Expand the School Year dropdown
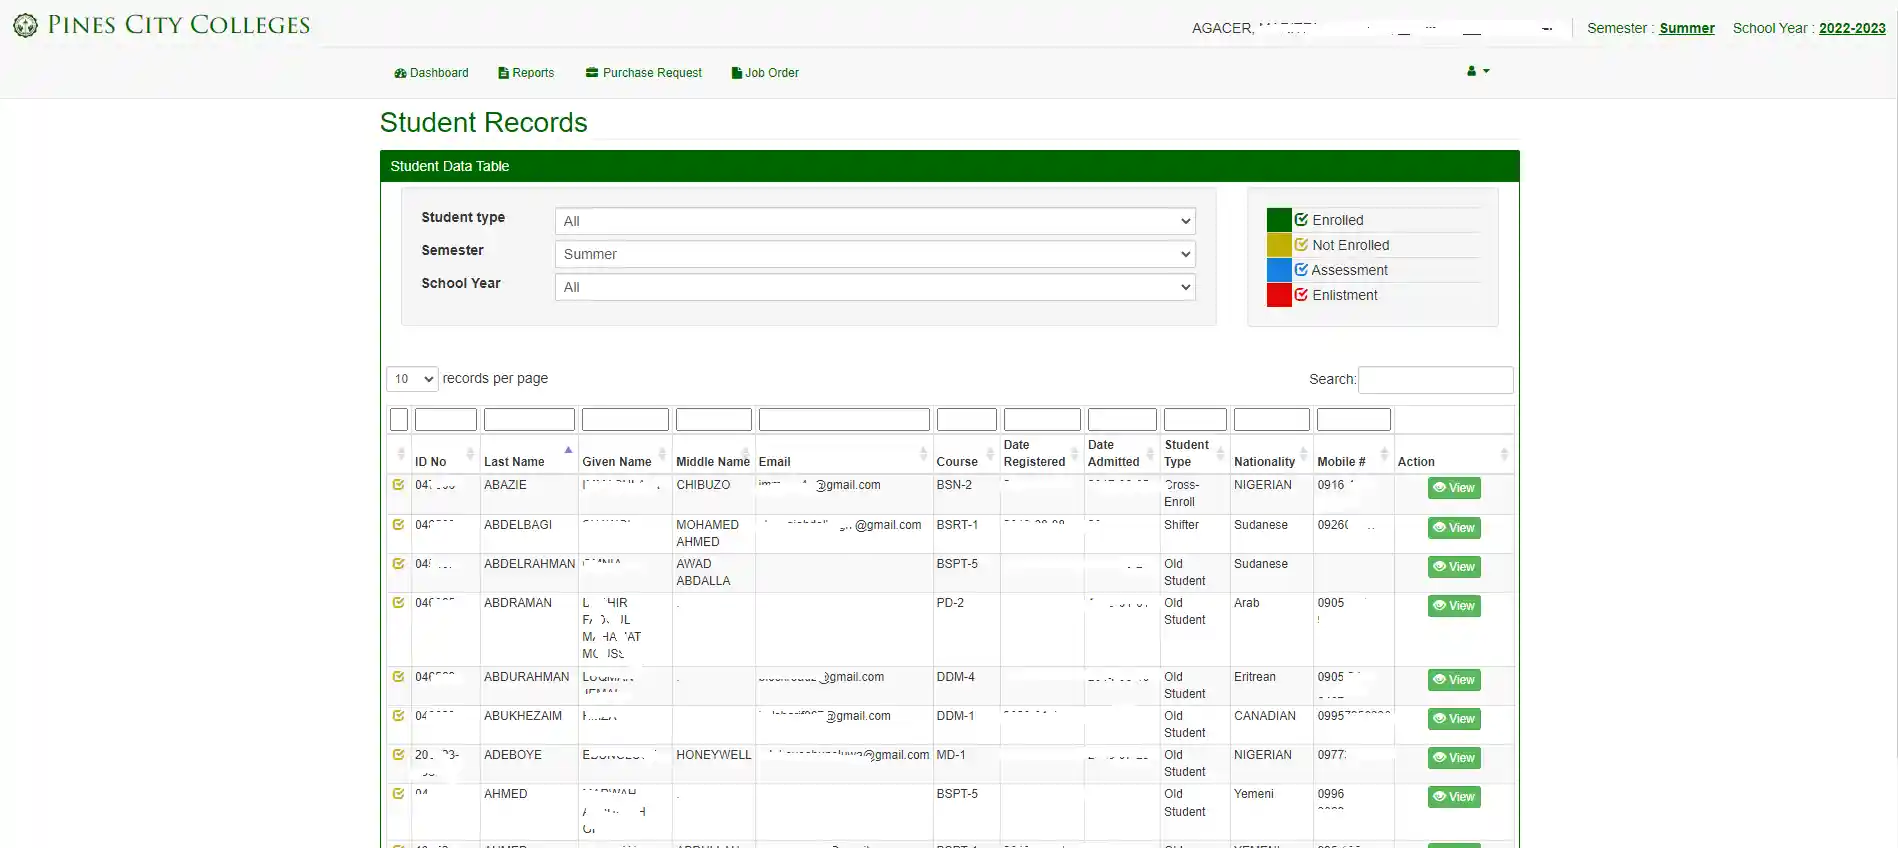The height and width of the screenshot is (848, 1898). tap(875, 287)
